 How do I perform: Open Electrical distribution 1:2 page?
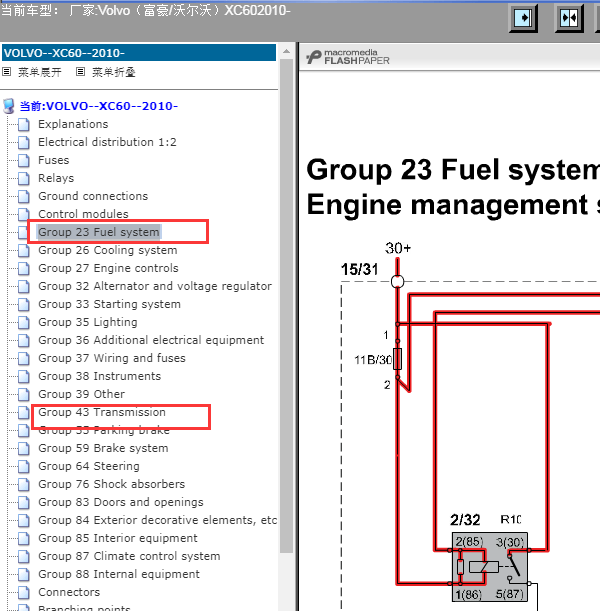coord(108,142)
